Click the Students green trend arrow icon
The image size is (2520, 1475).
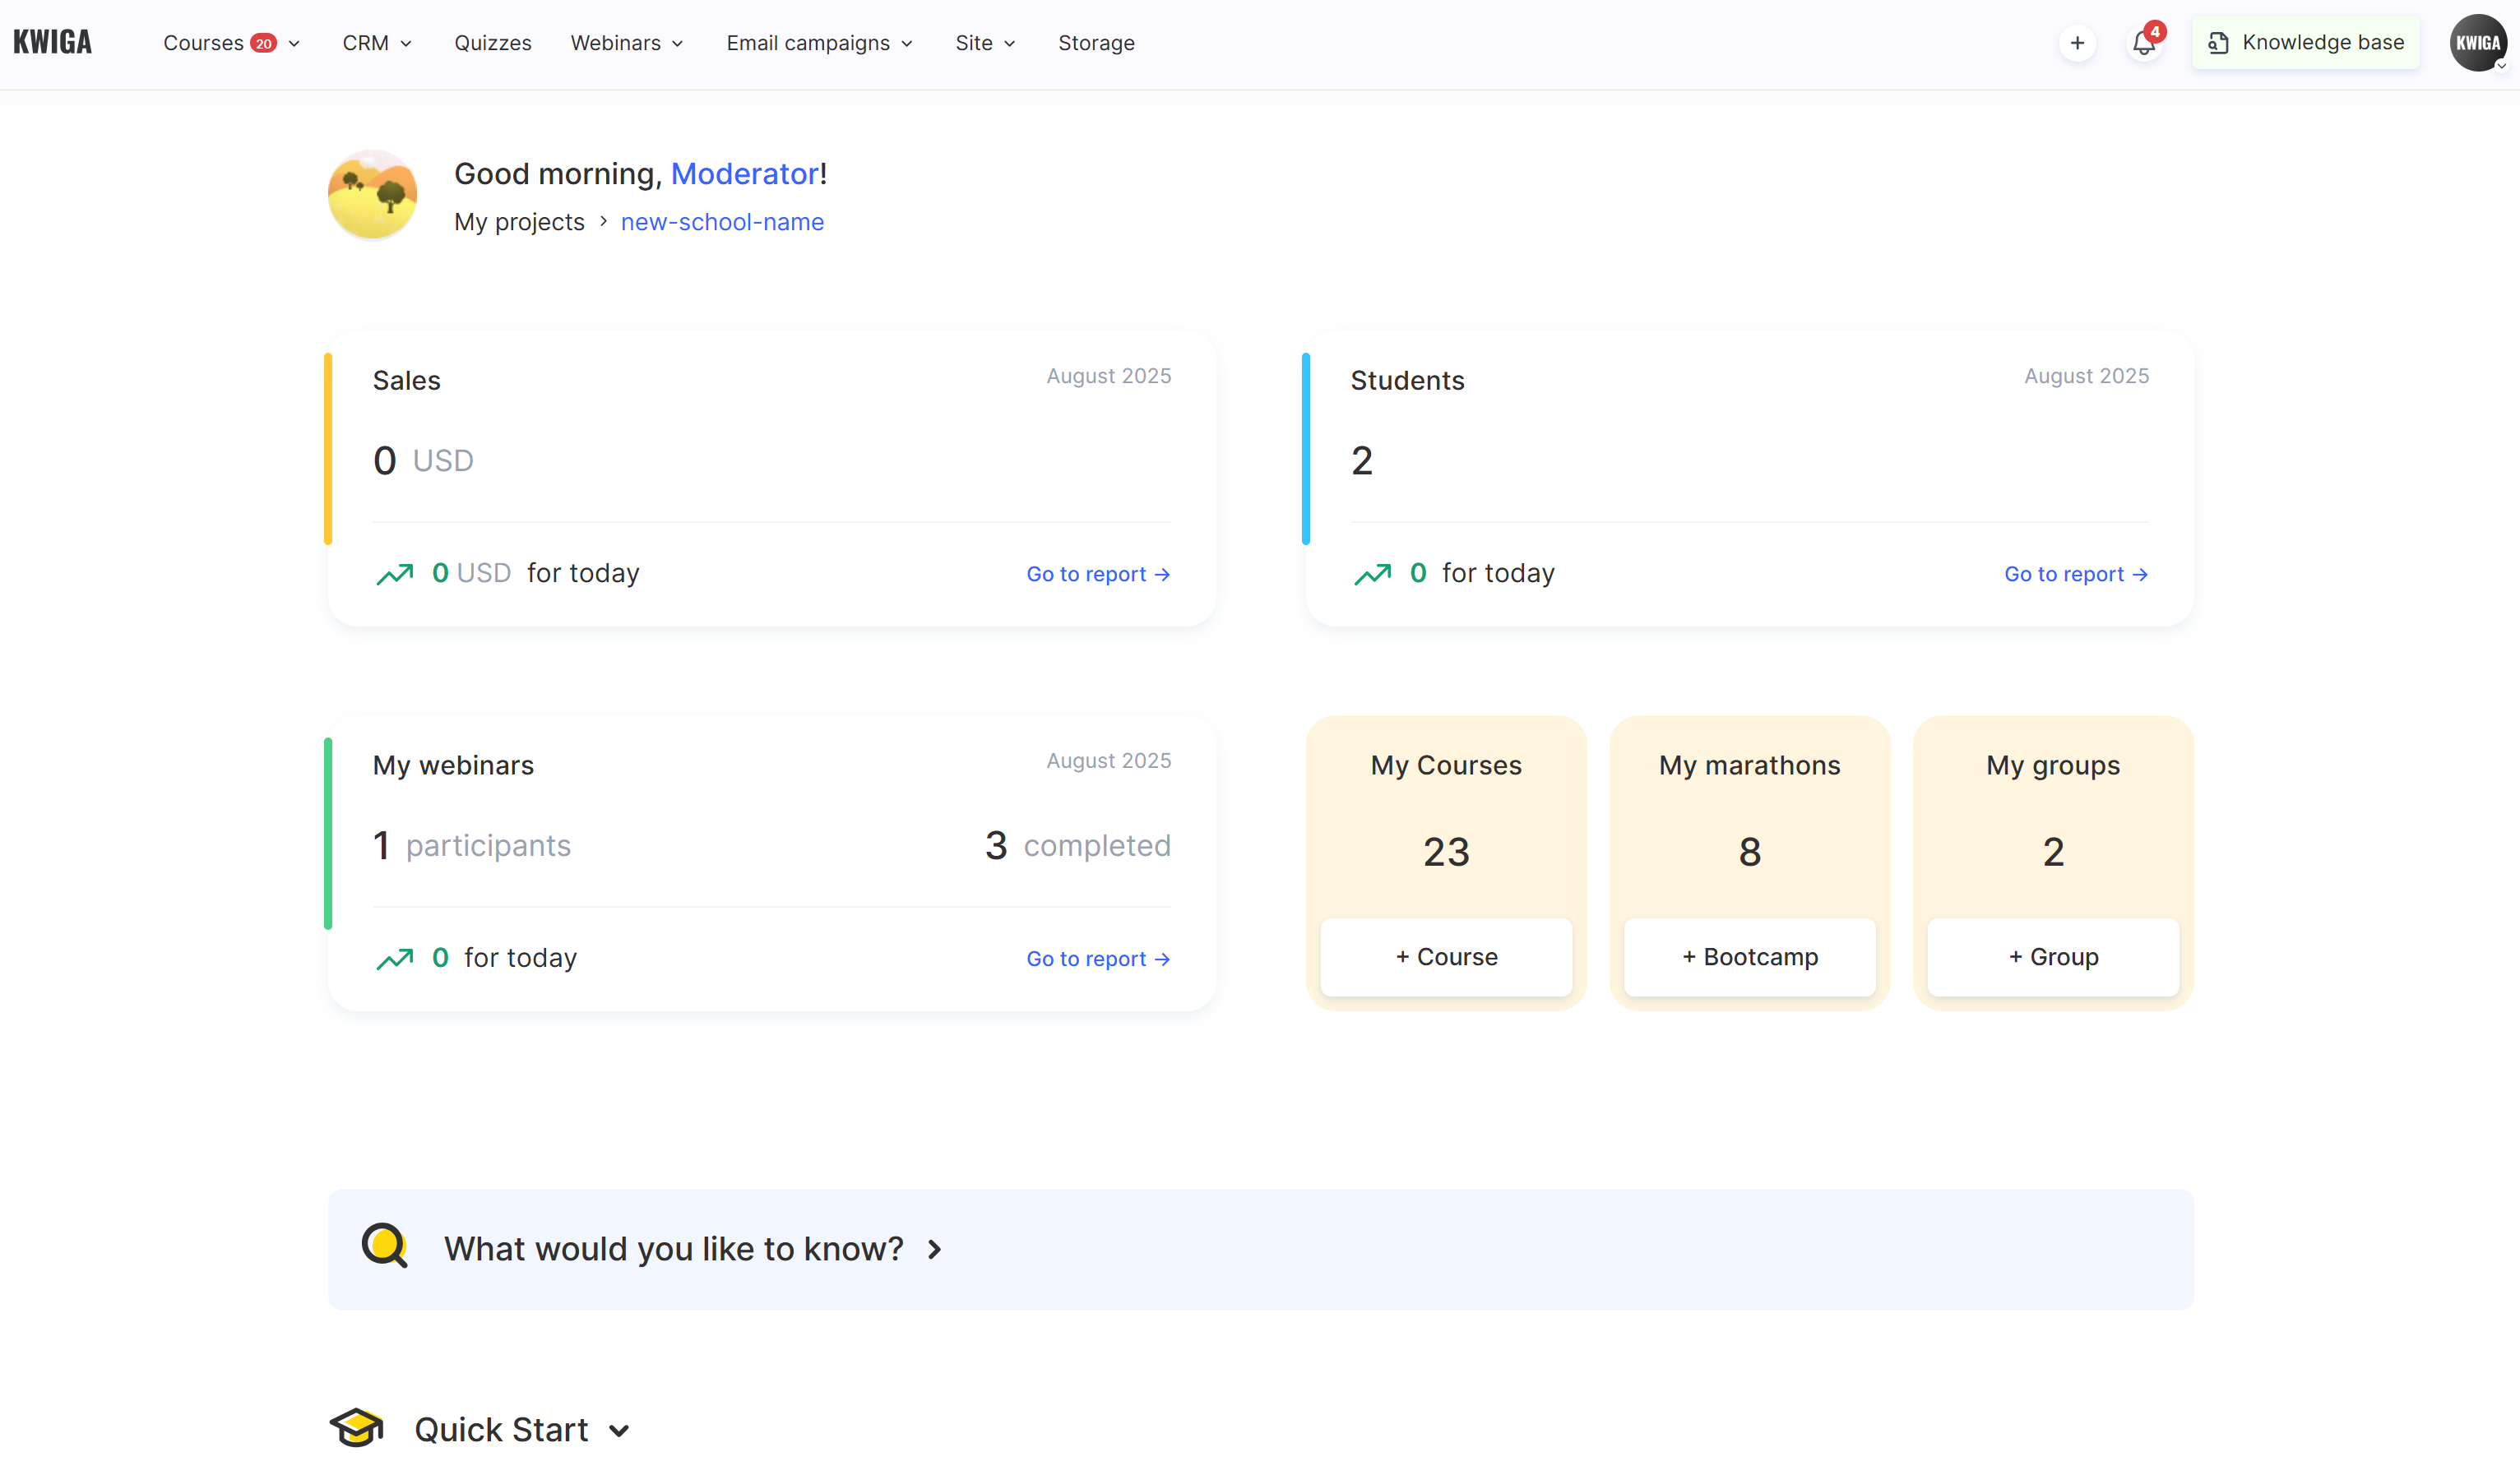point(1372,574)
